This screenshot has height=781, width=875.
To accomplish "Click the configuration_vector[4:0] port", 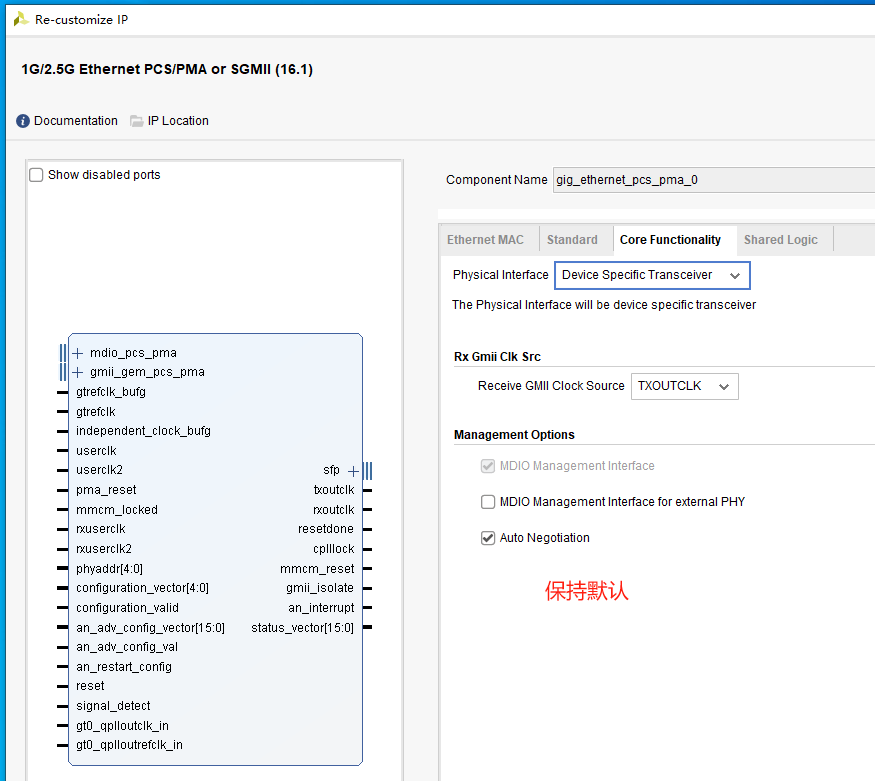I will (142, 588).
